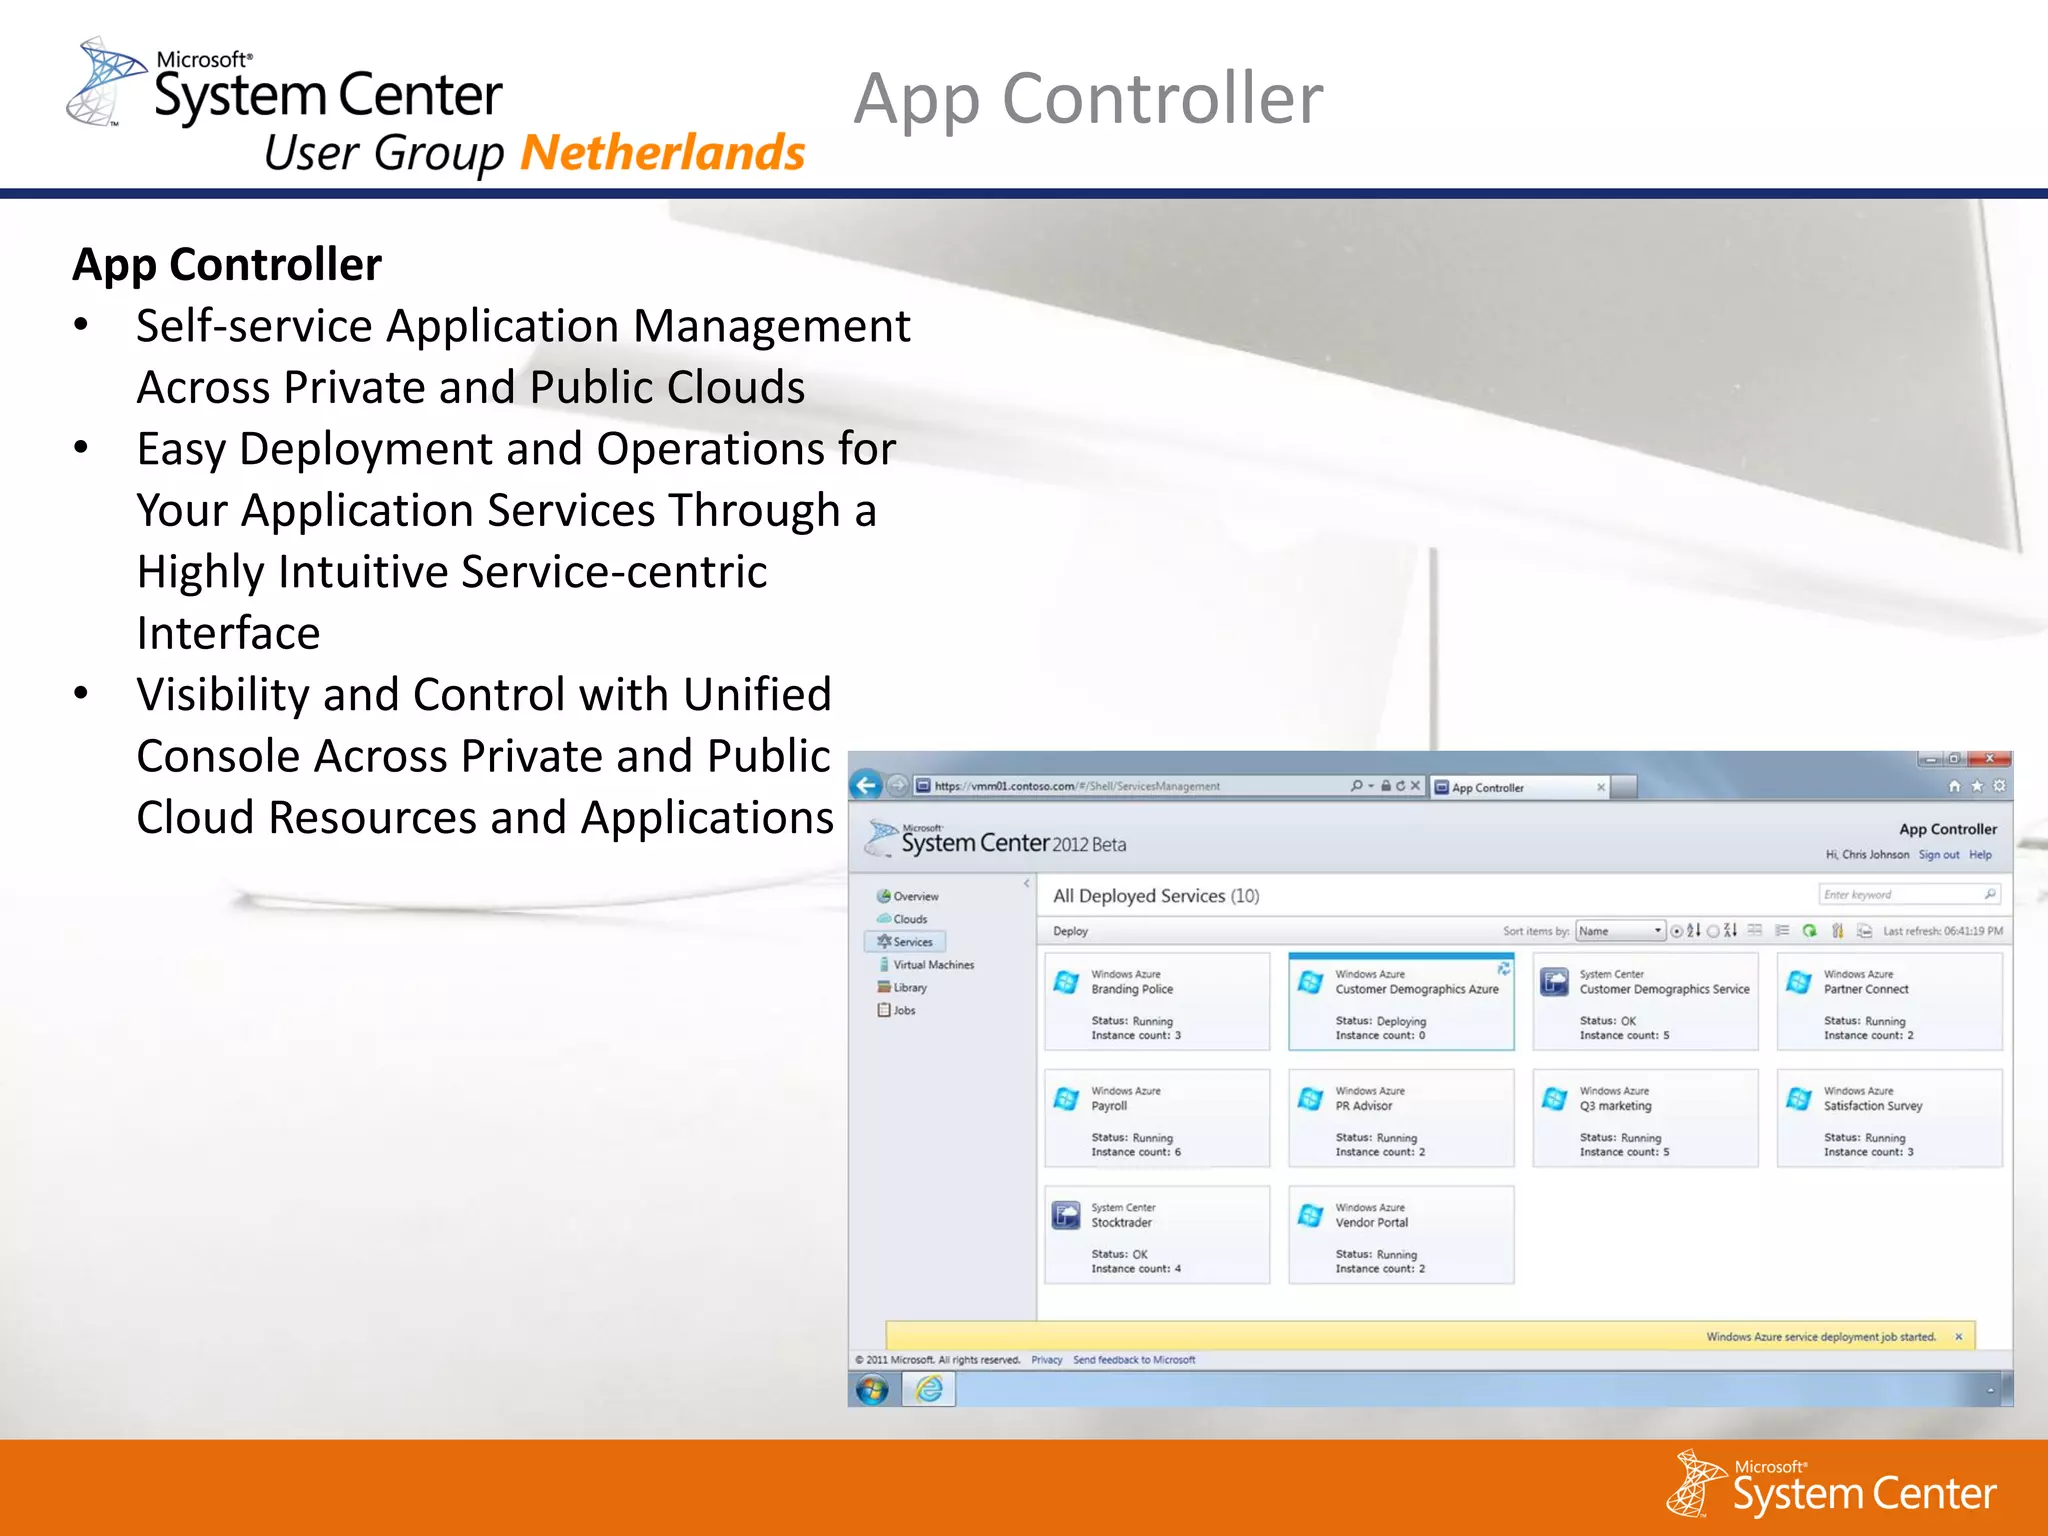The height and width of the screenshot is (1536, 2048).
Task: Open Favorites star icon in browser
Action: 1977,787
